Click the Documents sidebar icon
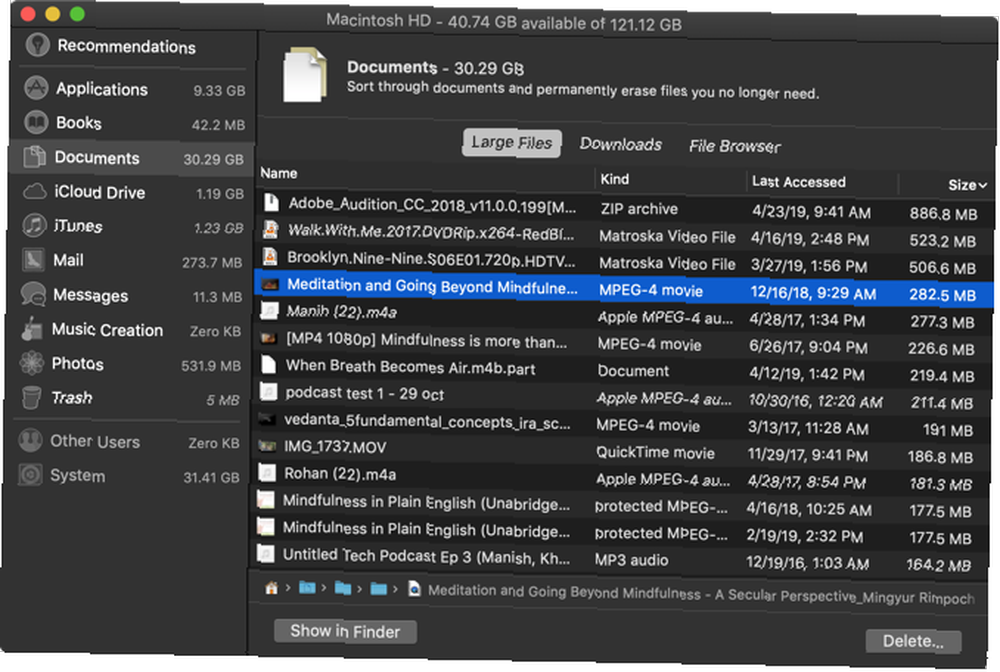This screenshot has height=672, width=1000. 34,157
